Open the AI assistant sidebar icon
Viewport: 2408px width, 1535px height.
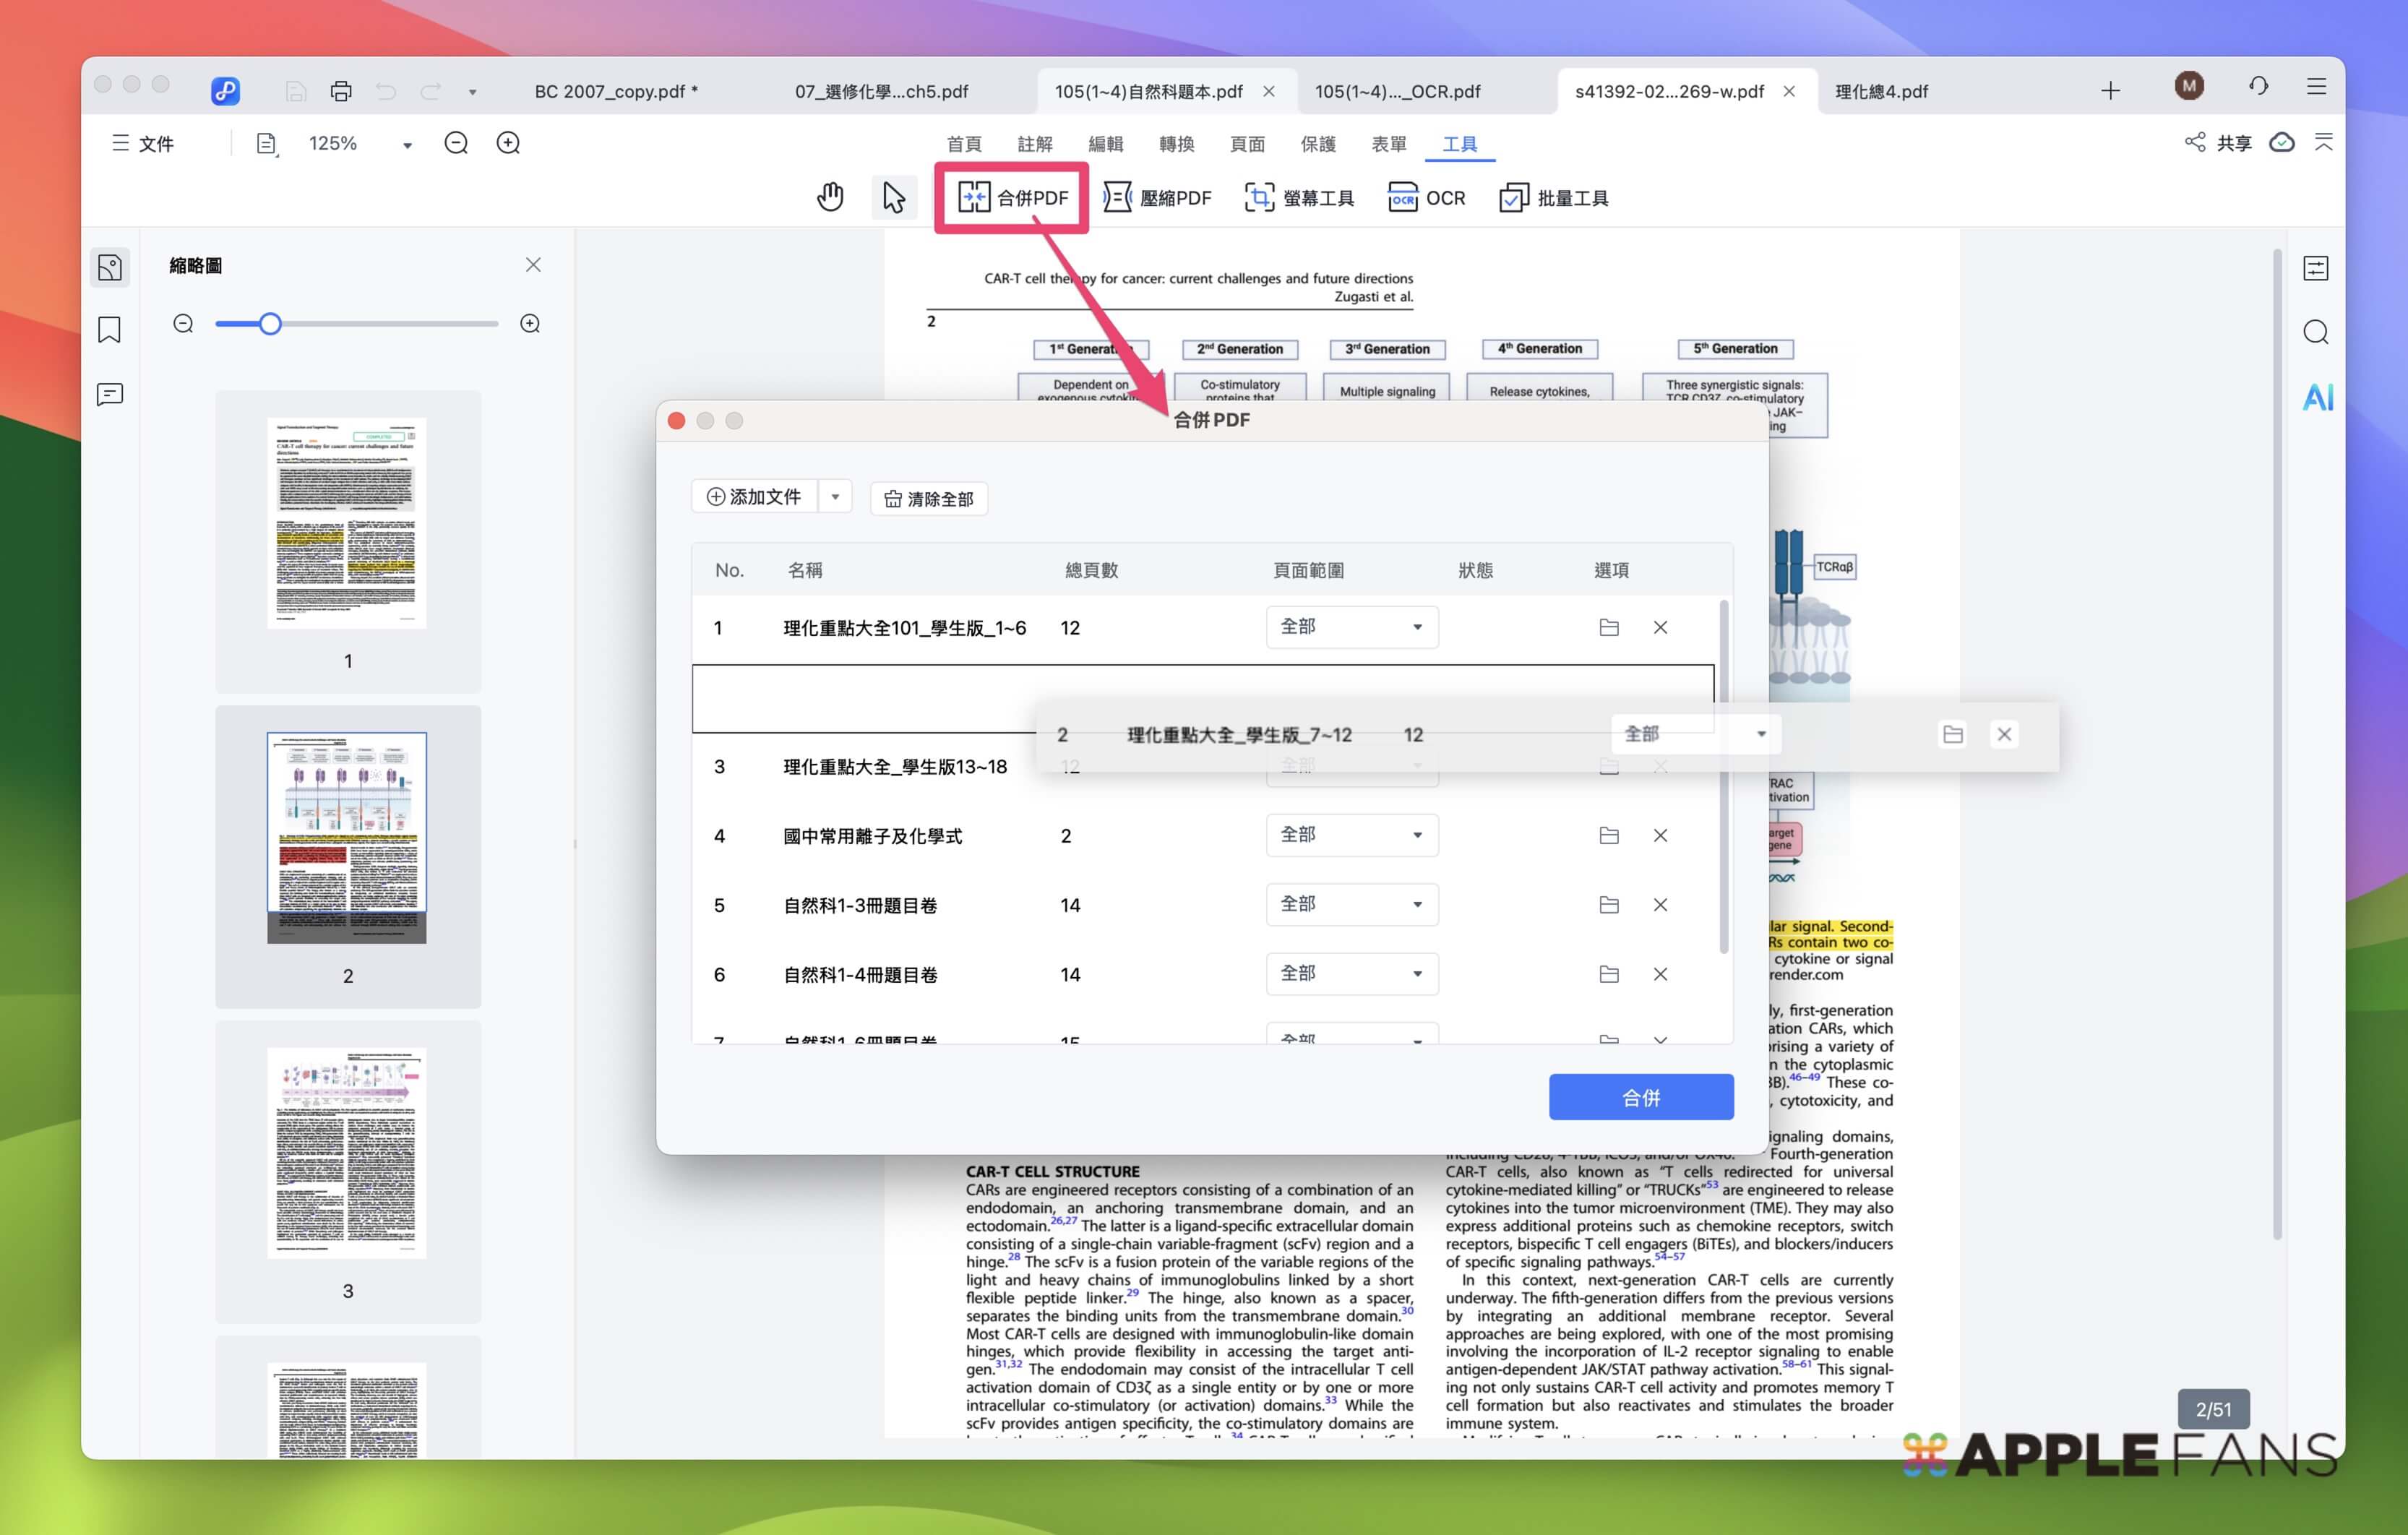[x=2317, y=397]
